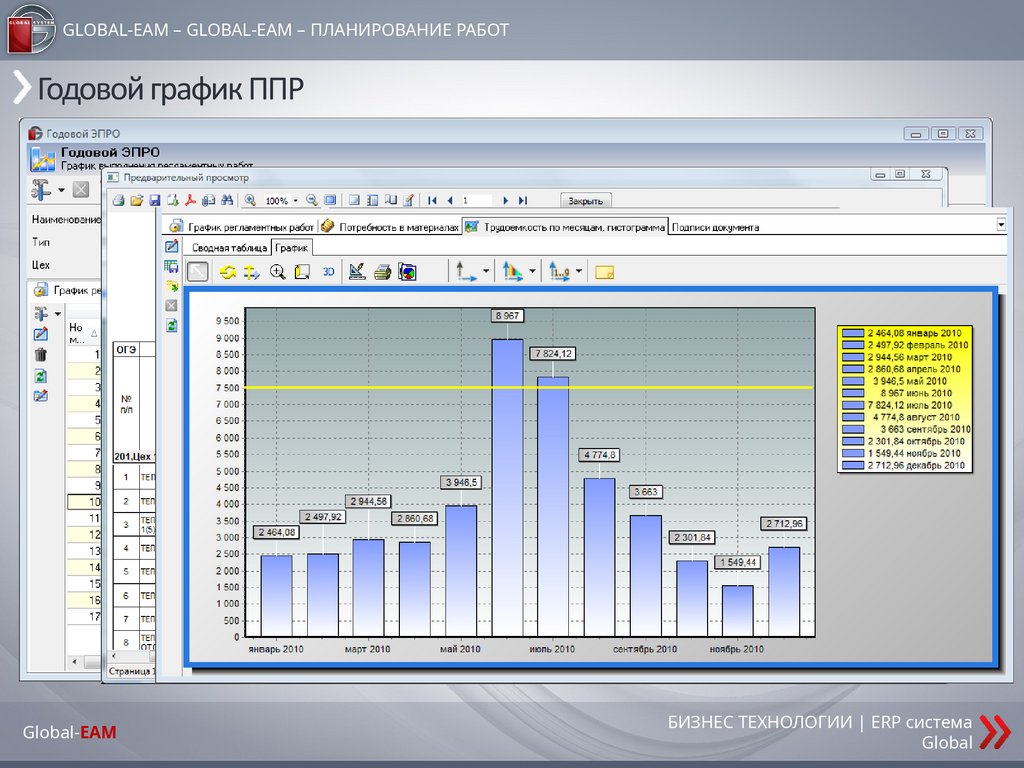The image size is (1024, 768).
Task: Click page number field in preview toolbar
Action: (477, 200)
